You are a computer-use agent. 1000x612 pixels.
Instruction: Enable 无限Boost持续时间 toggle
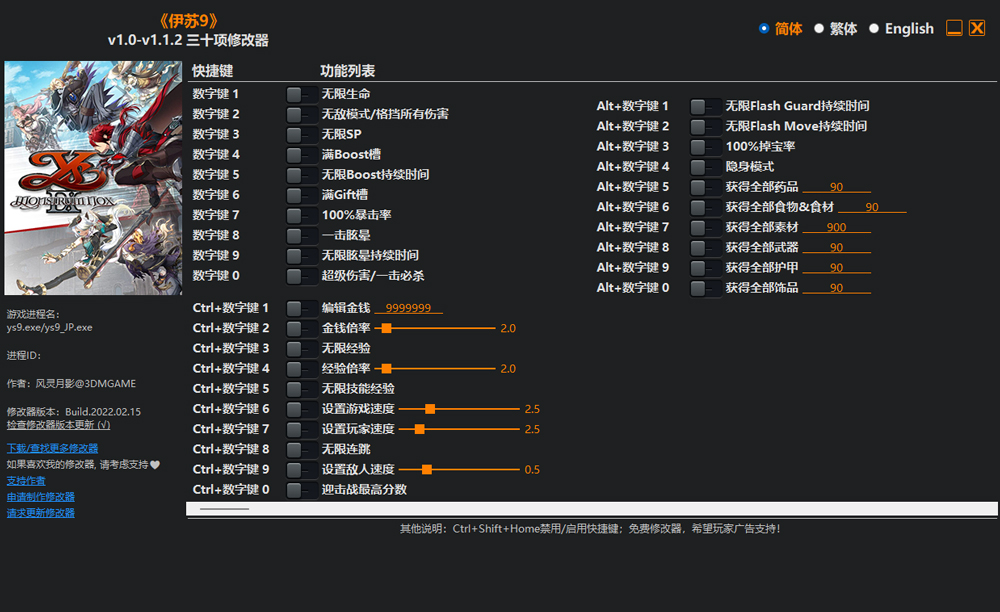(x=301, y=175)
